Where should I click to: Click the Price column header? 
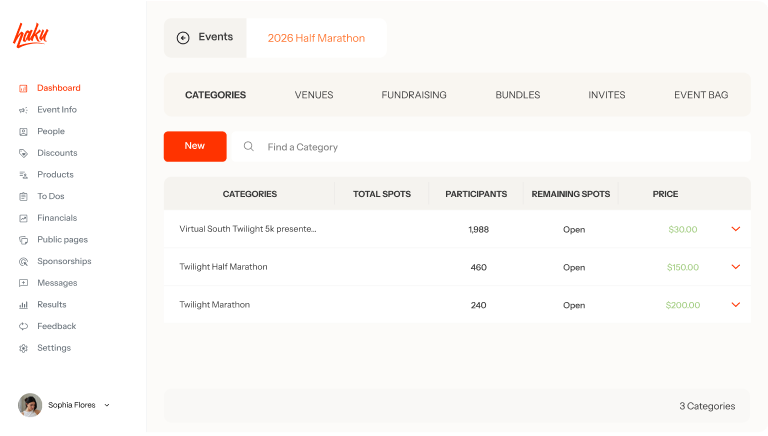[x=665, y=194]
